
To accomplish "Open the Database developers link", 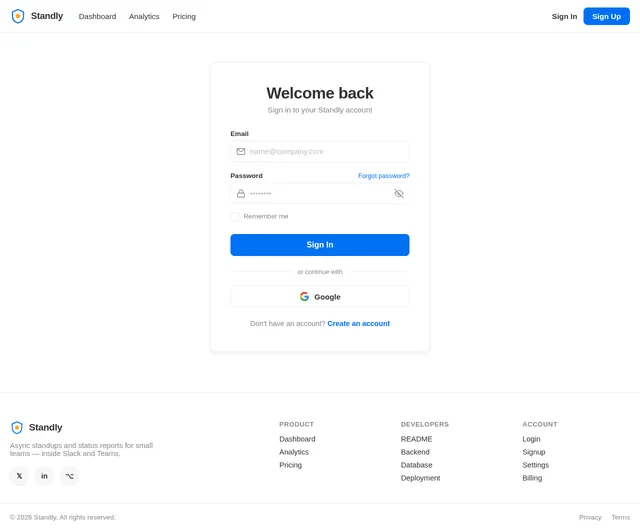I will (x=416, y=465).
